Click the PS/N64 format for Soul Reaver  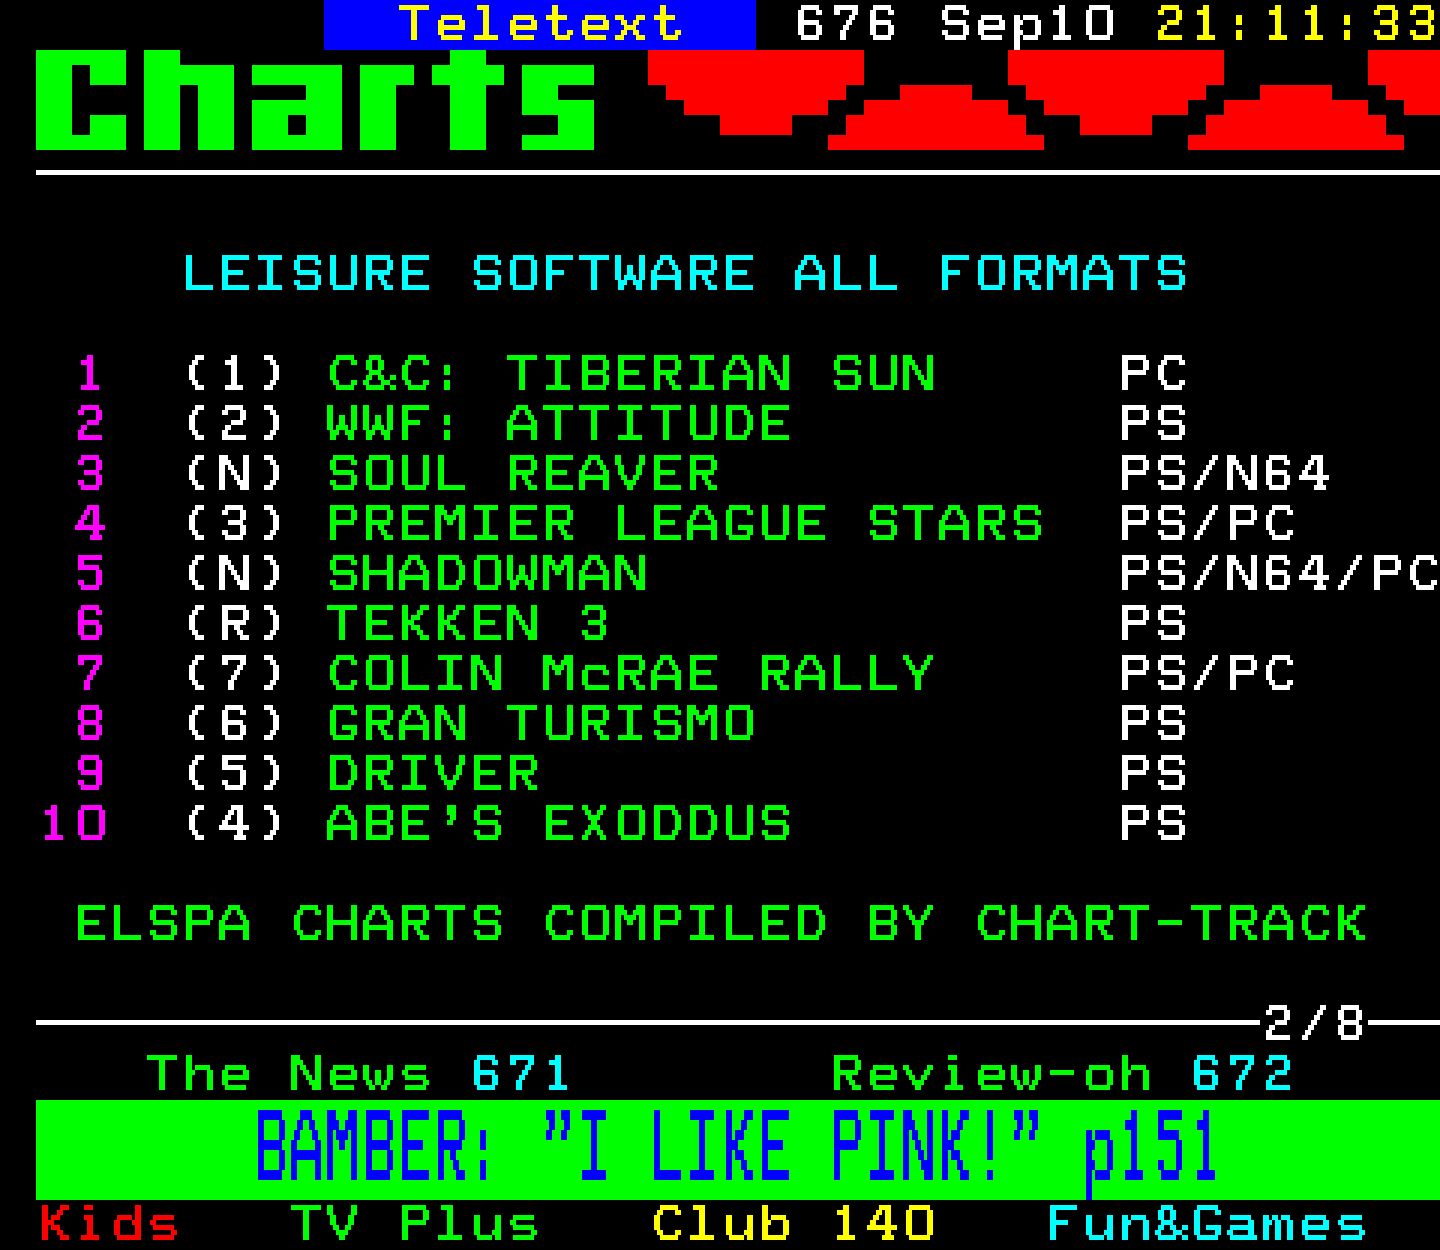(x=1225, y=474)
